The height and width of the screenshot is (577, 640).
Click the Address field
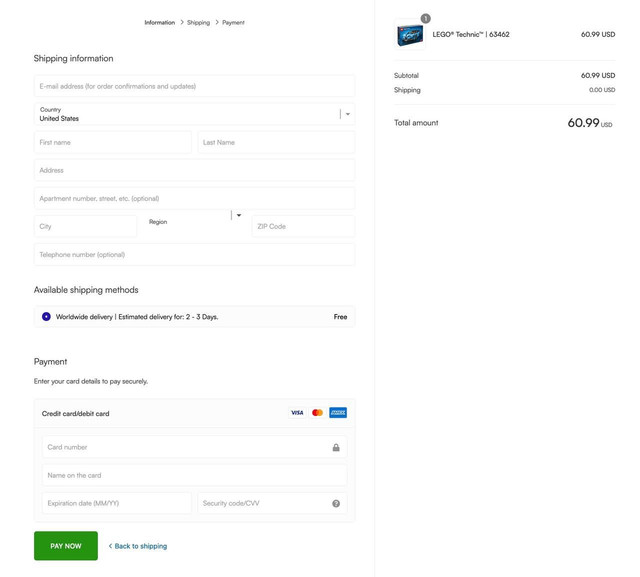194,170
